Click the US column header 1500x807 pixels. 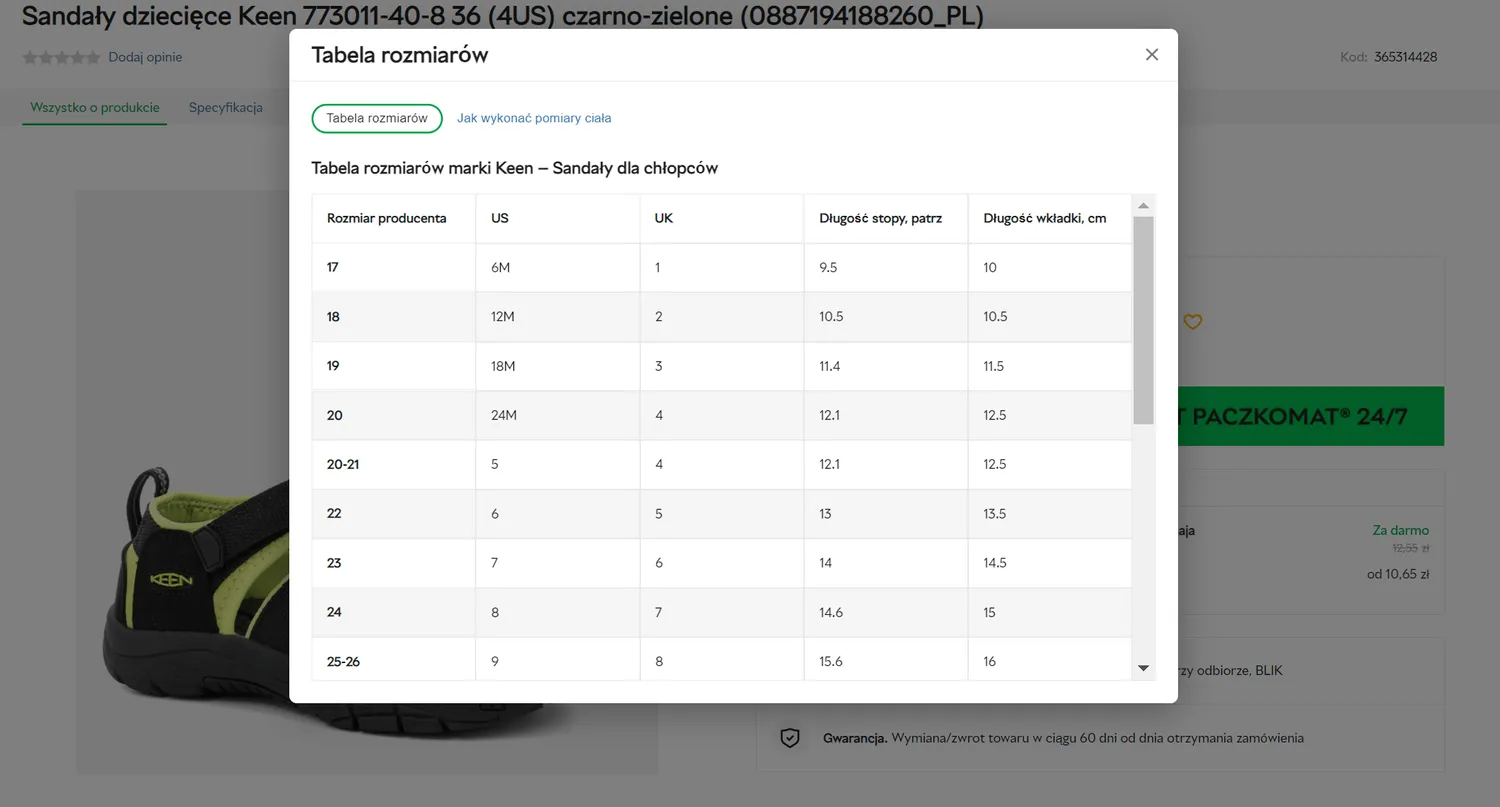[x=500, y=218]
